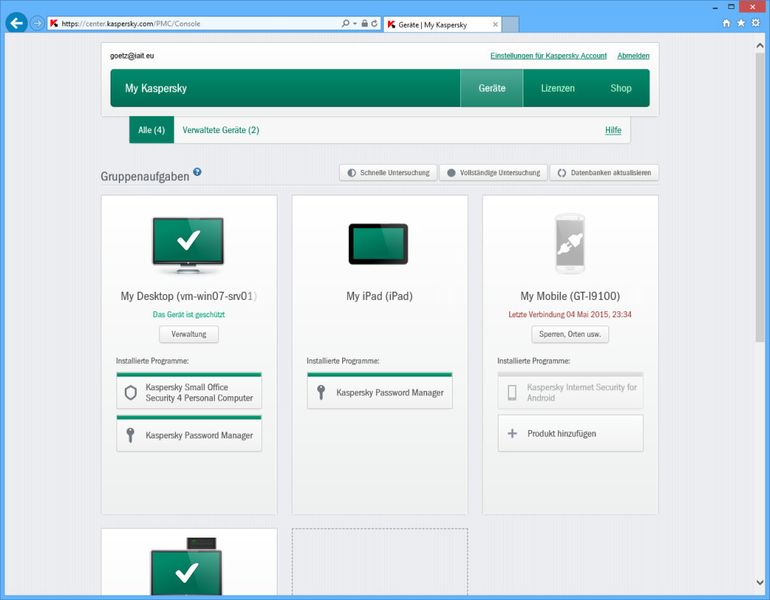Screen dimensions: 770x600
Task: Click the Gruppenaufgaben help question mark icon
Action: click(x=197, y=172)
